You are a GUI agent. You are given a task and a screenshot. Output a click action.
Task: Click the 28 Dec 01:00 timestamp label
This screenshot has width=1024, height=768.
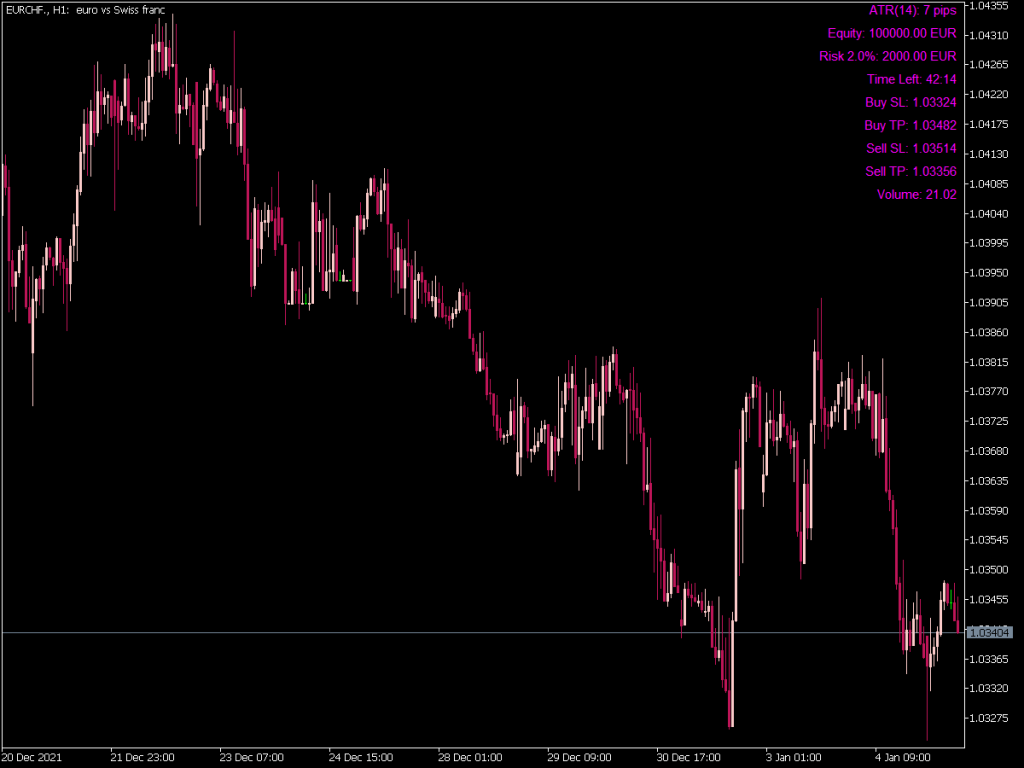point(469,757)
